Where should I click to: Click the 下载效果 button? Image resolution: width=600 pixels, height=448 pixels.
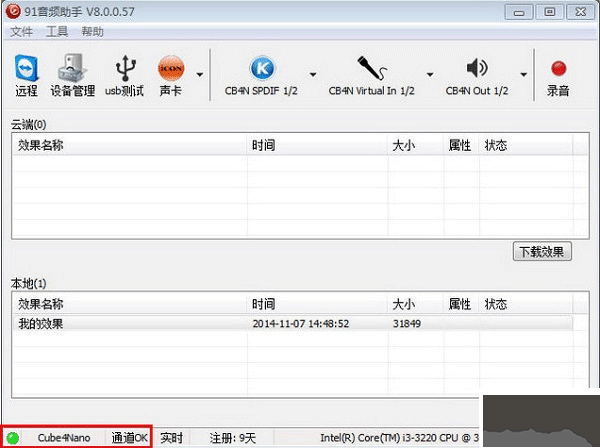(x=542, y=251)
